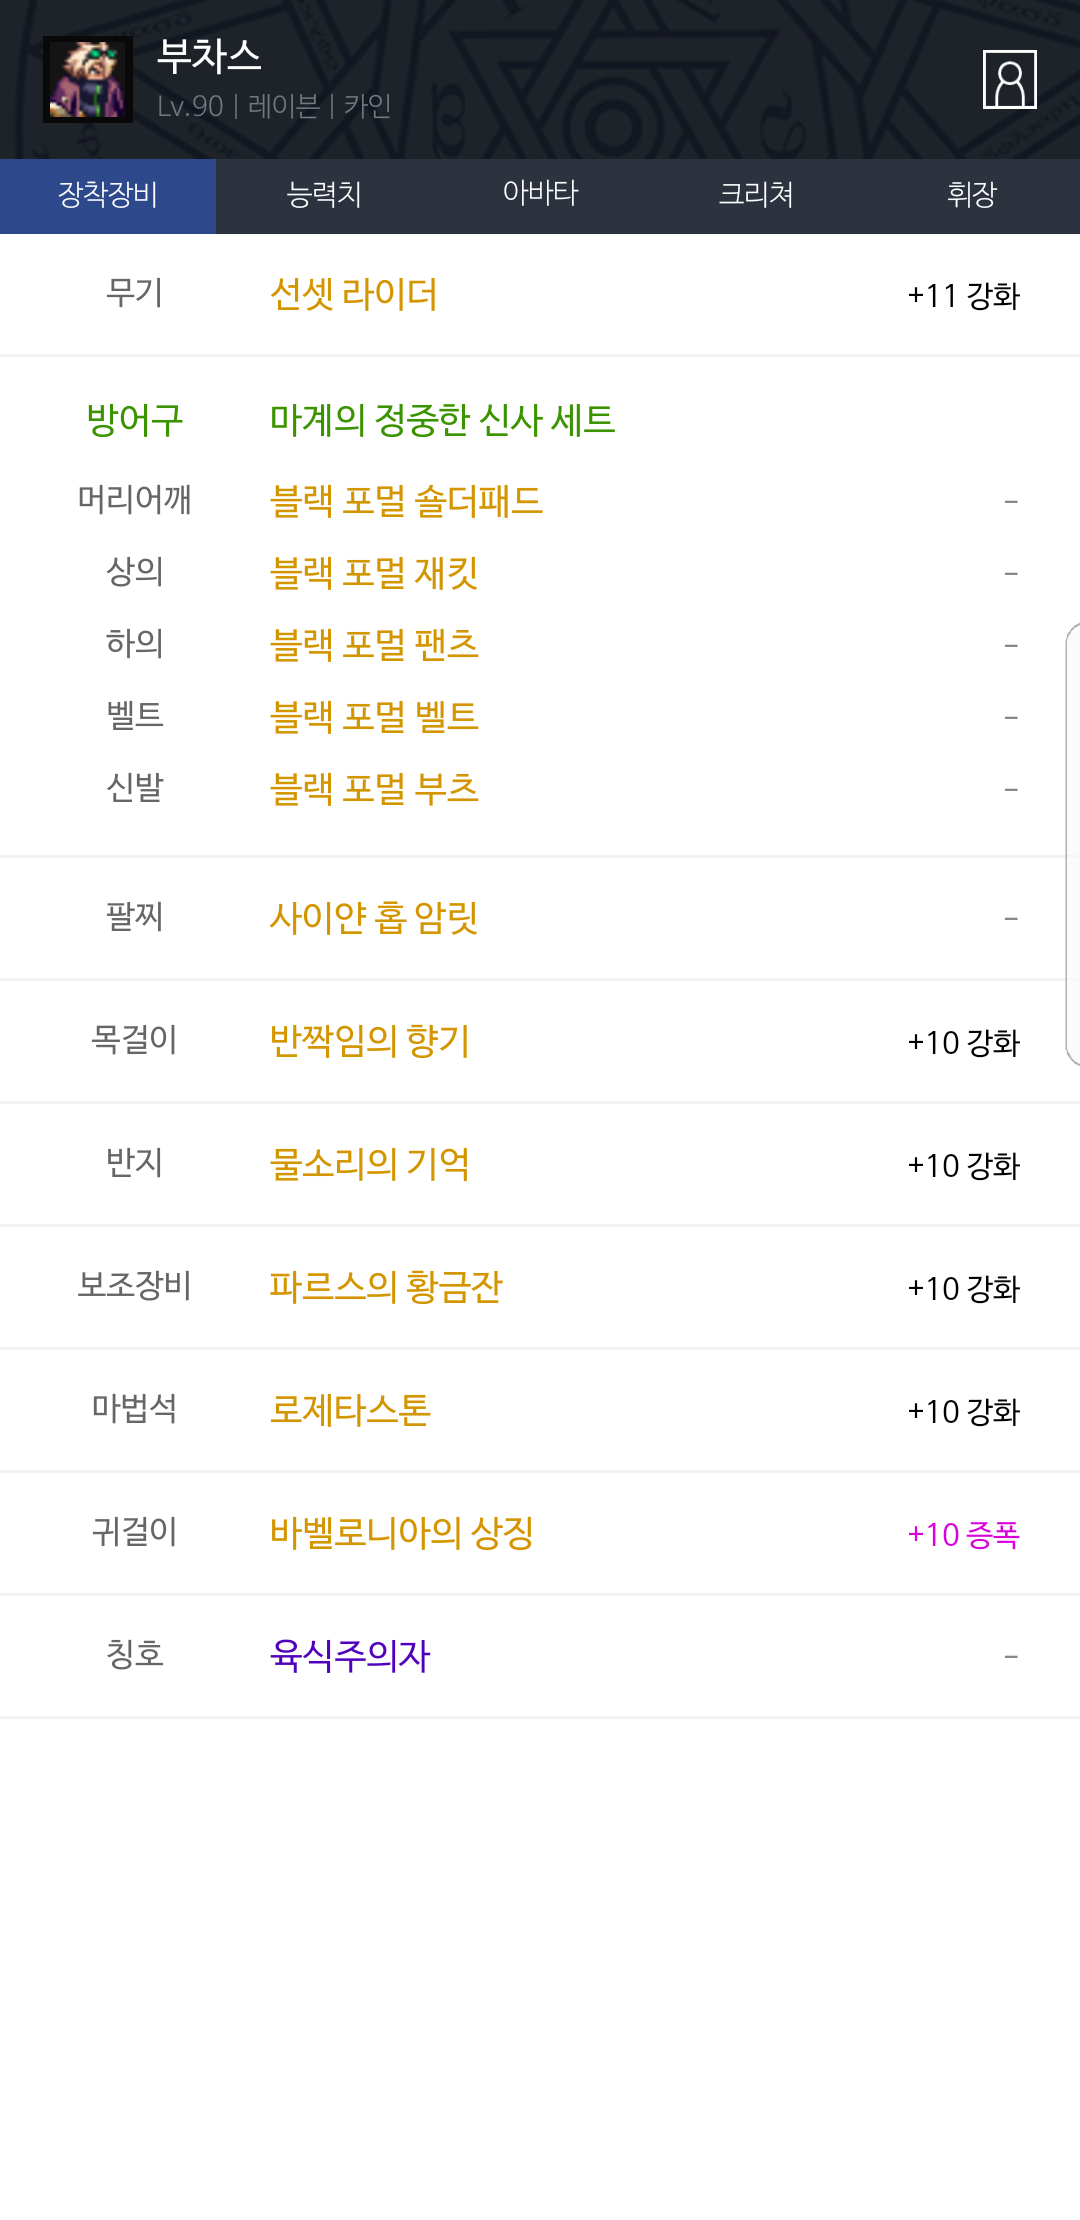This screenshot has height=2220, width=1080.
Task: Open necklace 반짝임의 향기
Action: tap(370, 1041)
